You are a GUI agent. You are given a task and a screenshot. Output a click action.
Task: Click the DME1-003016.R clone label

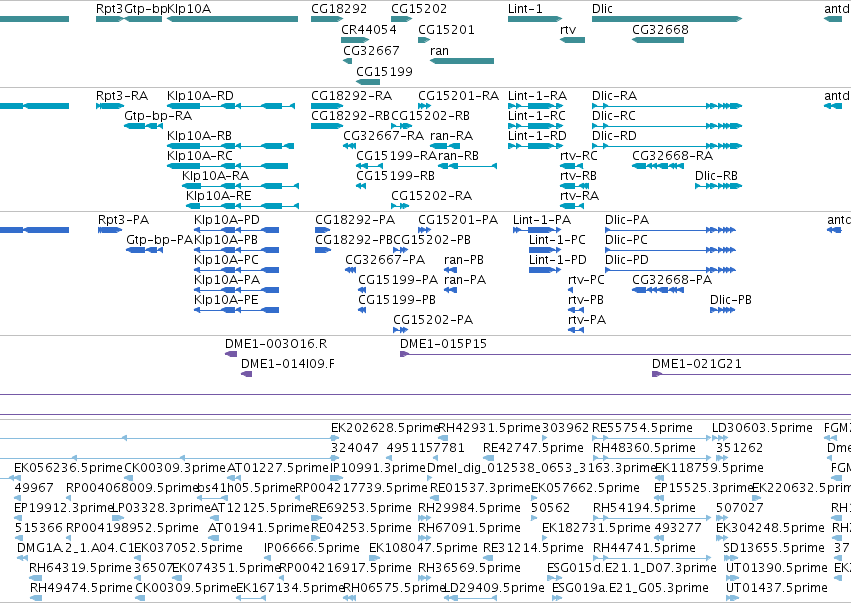point(276,344)
